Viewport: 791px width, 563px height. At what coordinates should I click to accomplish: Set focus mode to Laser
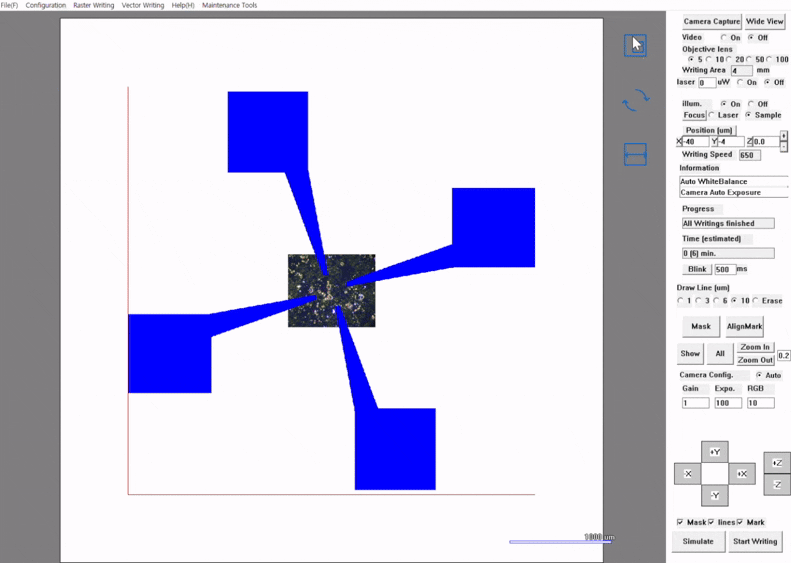point(712,115)
